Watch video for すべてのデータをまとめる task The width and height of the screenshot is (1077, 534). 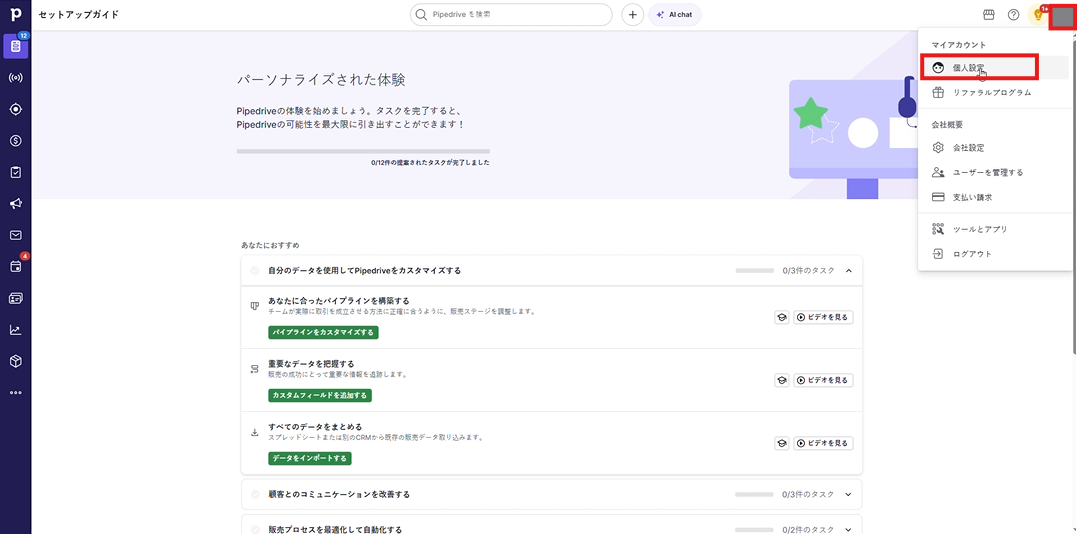click(x=823, y=443)
